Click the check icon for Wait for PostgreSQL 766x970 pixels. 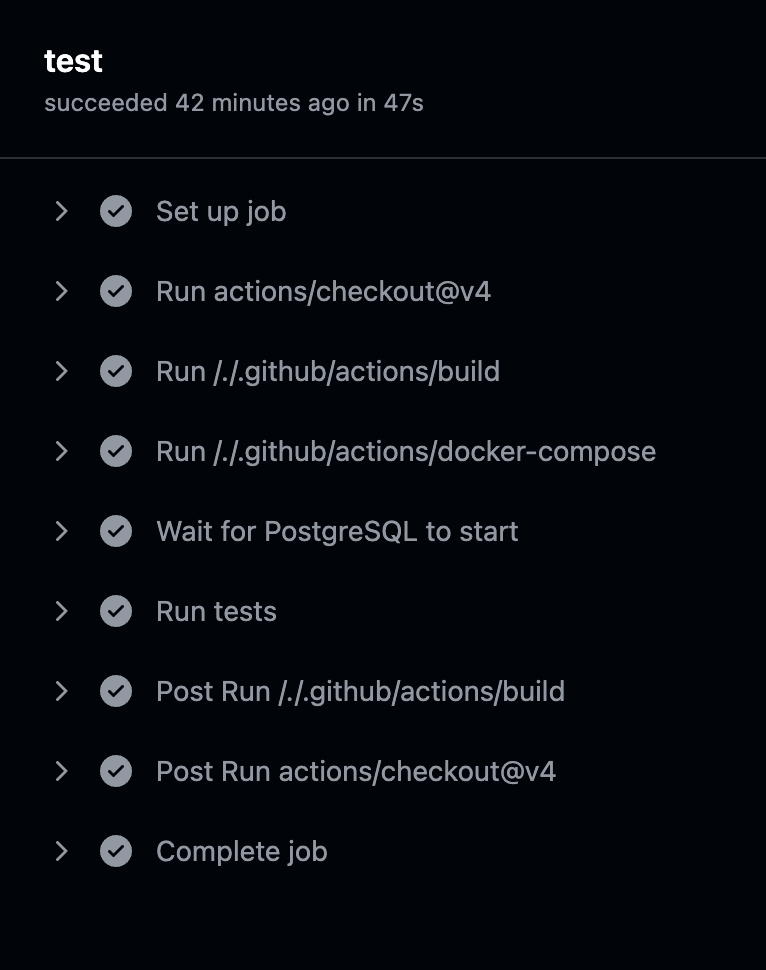coord(116,531)
